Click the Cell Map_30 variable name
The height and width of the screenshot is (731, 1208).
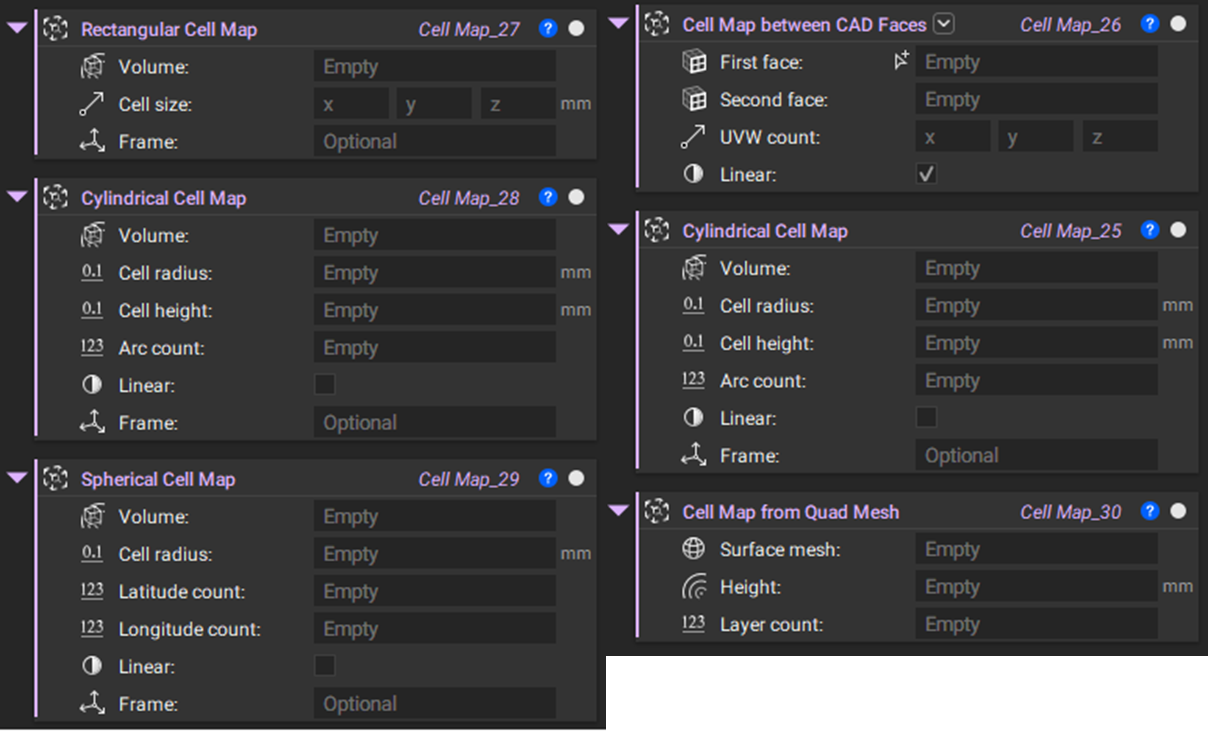click(x=1070, y=512)
